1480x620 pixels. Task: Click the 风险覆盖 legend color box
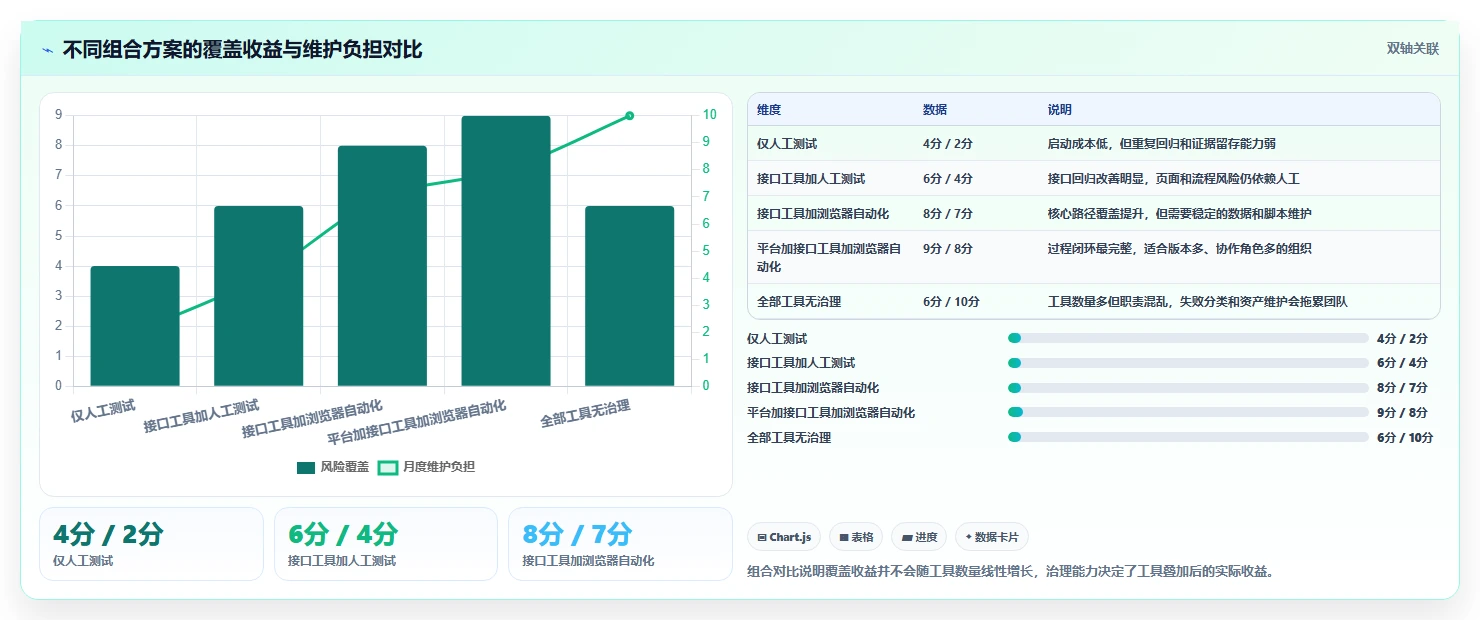[306, 467]
